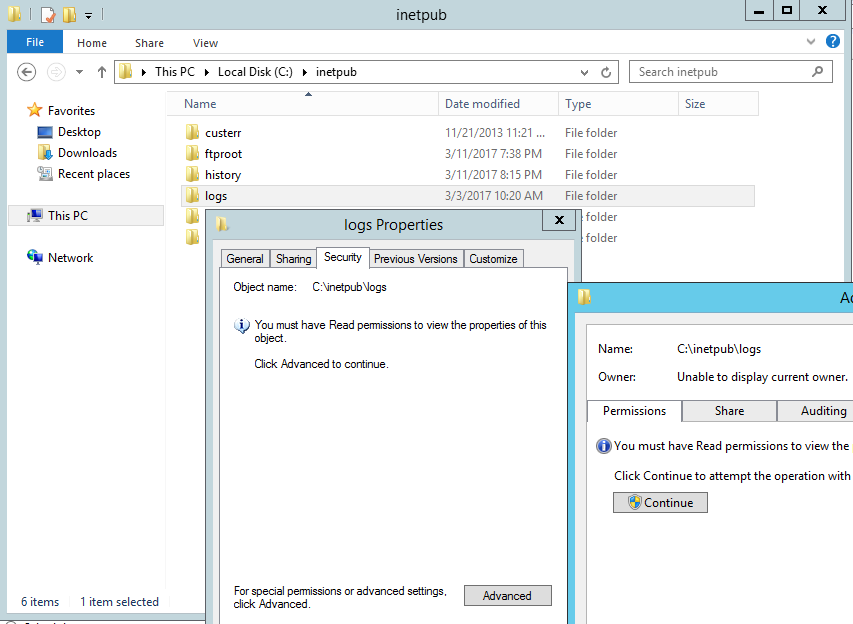Image resolution: width=853 pixels, height=624 pixels.
Task: Open Explorer help question mark
Action: pos(832,41)
